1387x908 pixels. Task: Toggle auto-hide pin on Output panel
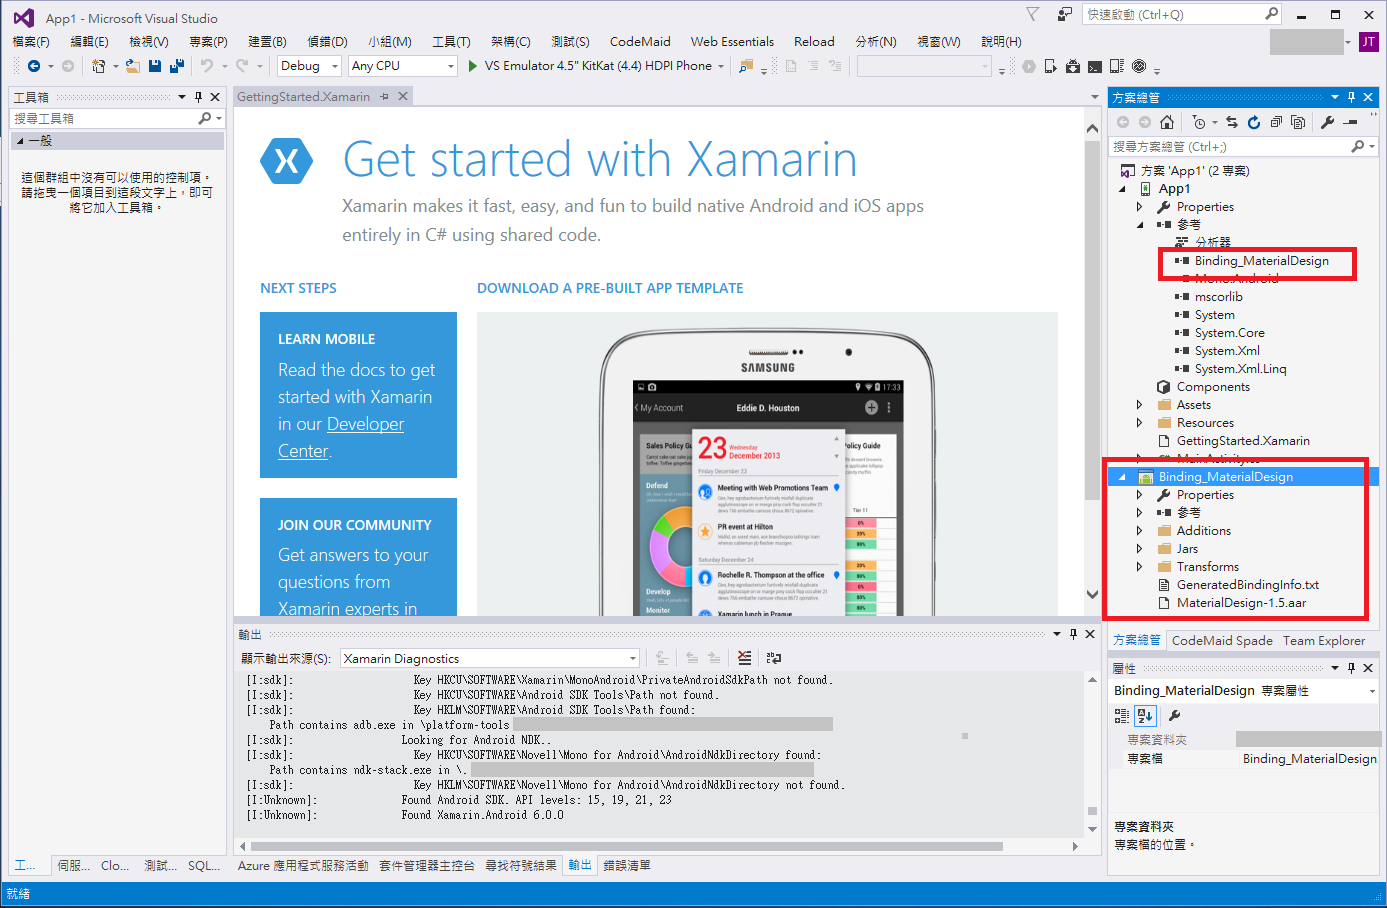(1073, 634)
